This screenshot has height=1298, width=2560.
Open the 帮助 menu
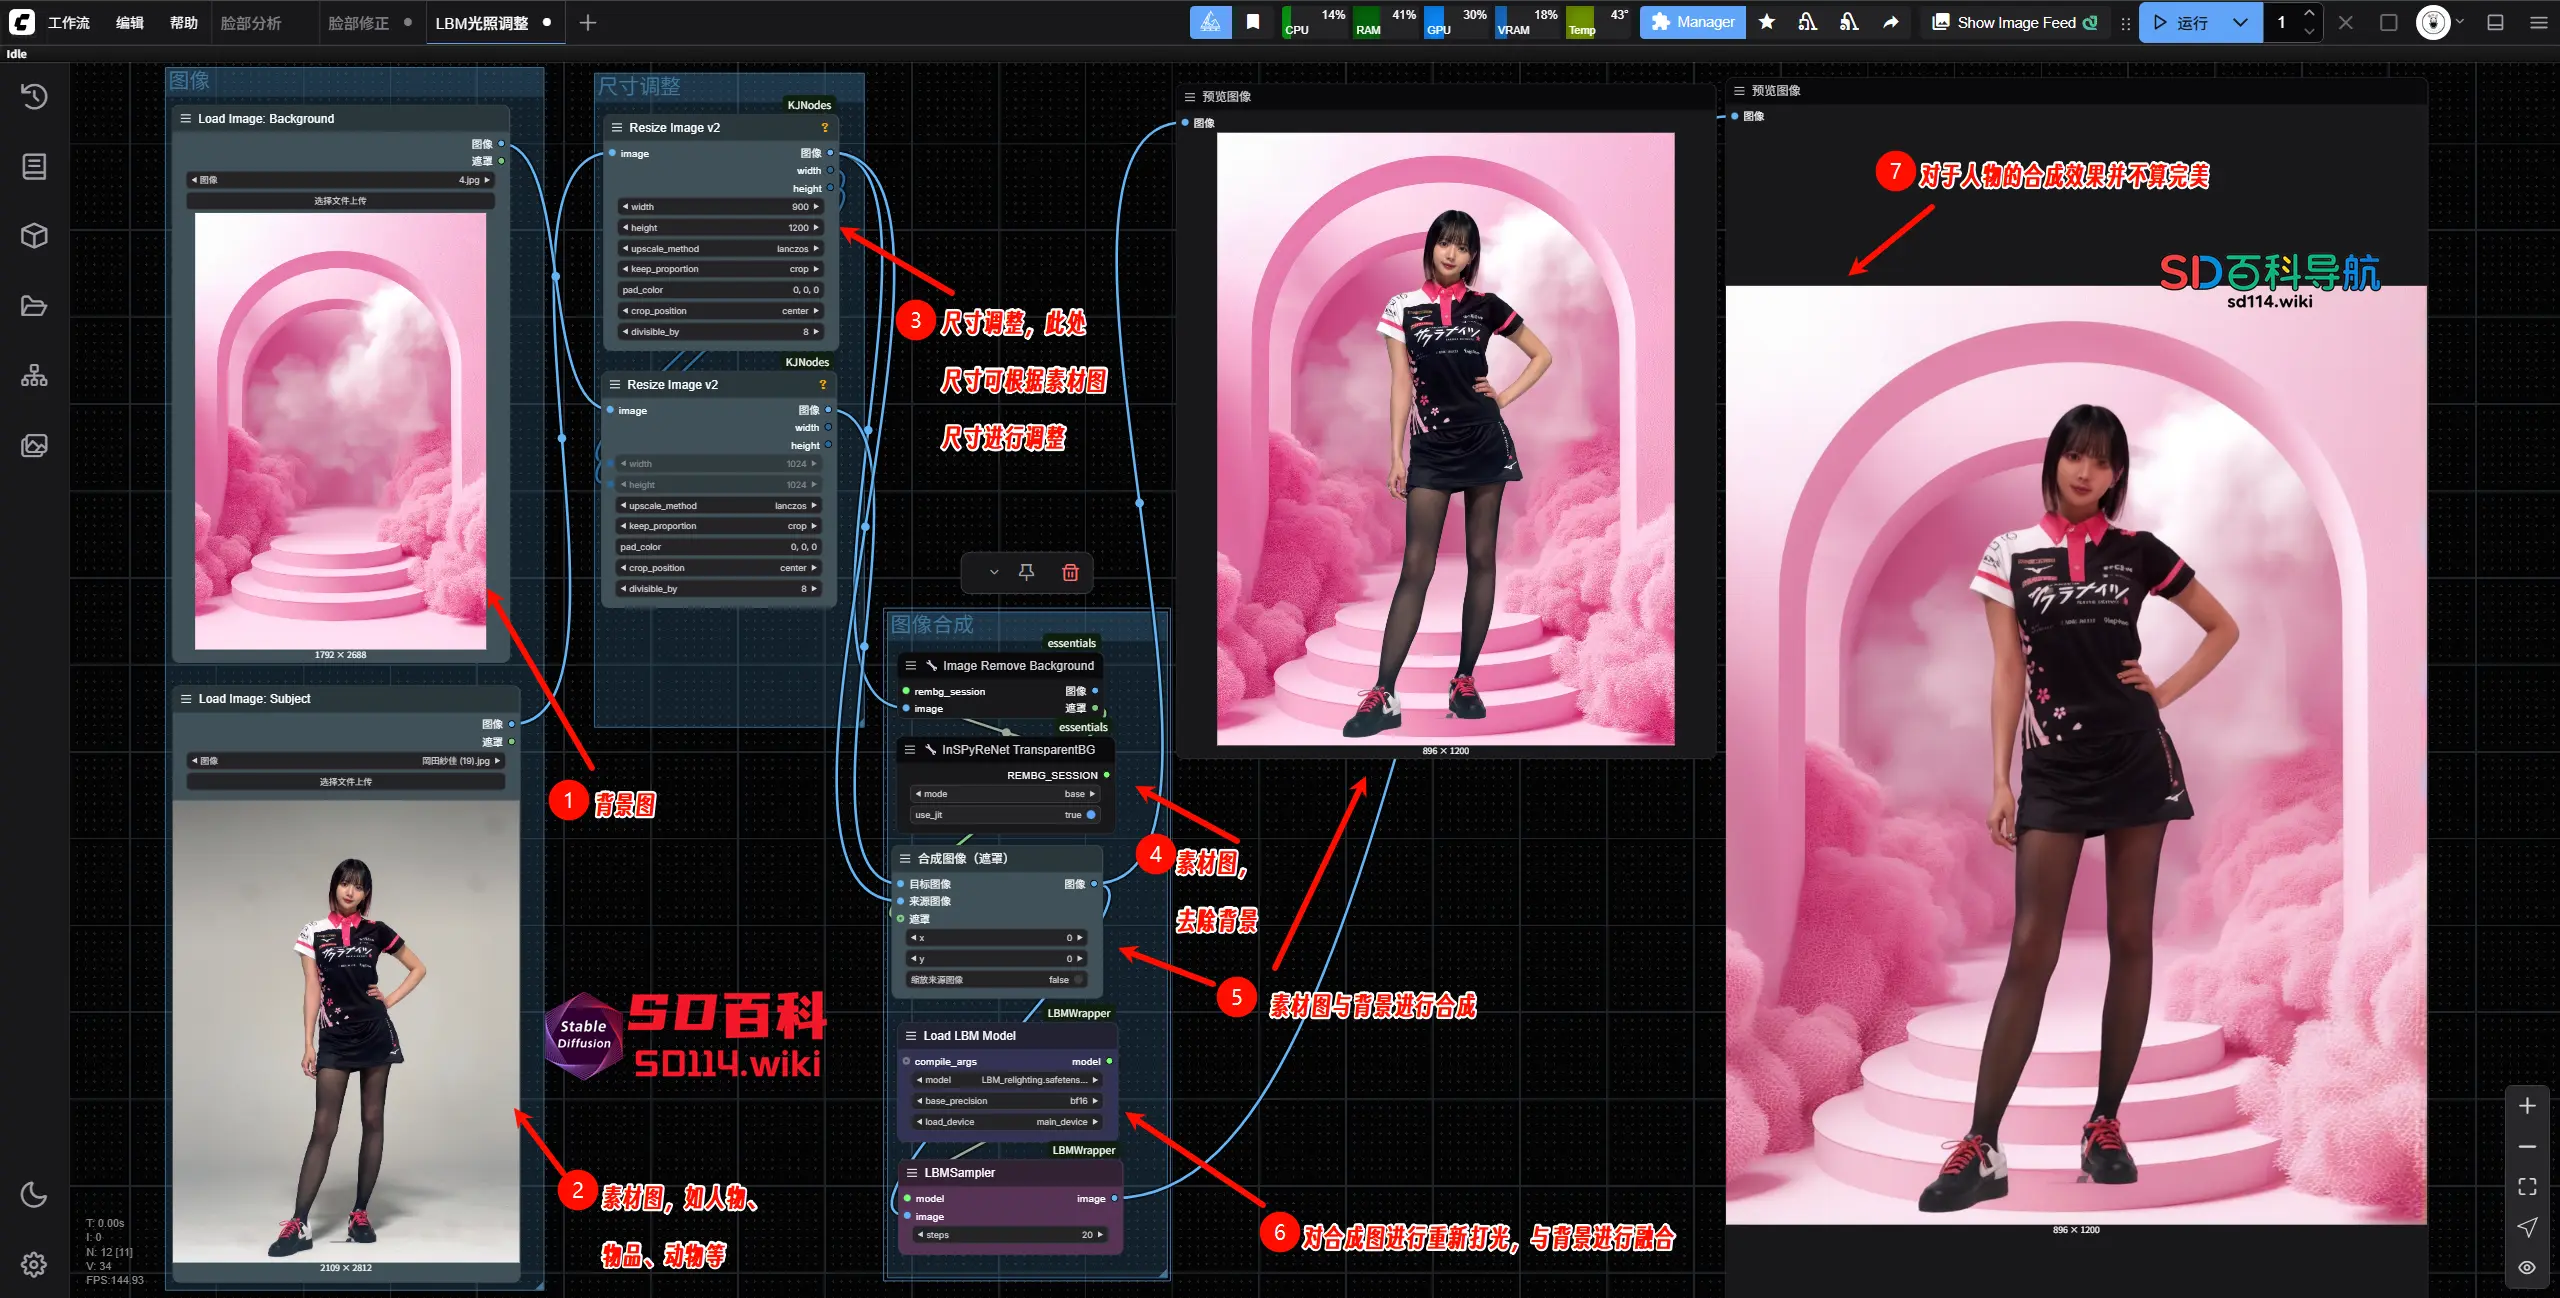(184, 22)
